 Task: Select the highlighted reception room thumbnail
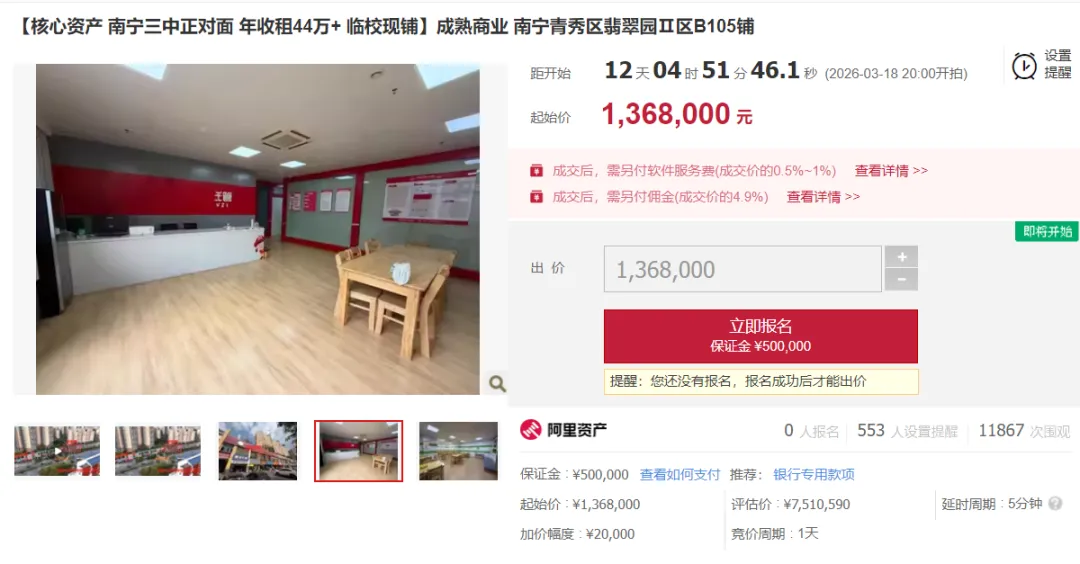coord(358,451)
